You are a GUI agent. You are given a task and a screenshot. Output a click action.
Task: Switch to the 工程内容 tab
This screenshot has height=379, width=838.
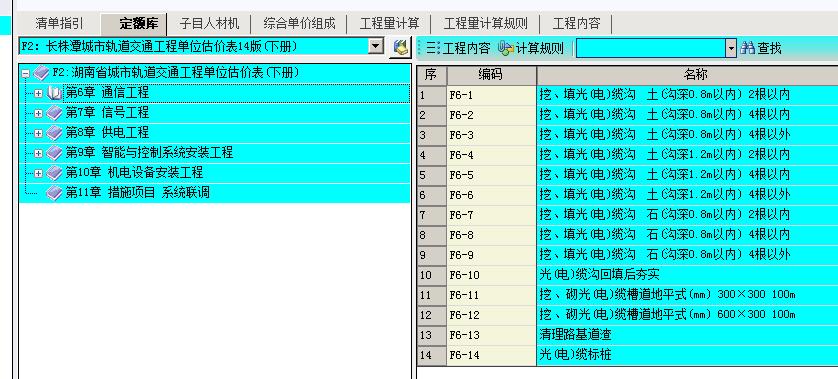click(576, 24)
